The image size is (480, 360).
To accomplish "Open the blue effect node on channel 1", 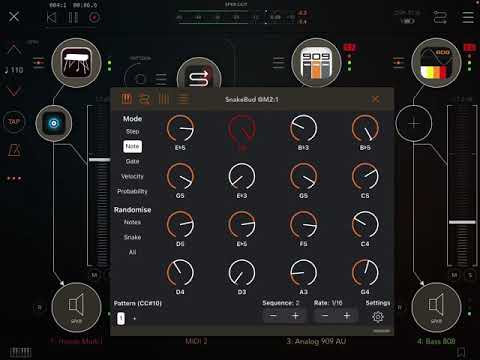I will click(x=54, y=123).
